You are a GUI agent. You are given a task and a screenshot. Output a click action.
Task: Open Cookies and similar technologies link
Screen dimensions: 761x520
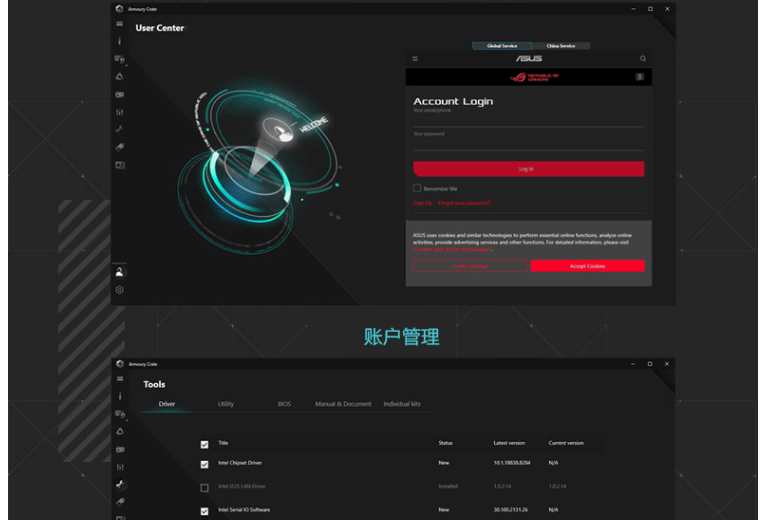click(x=452, y=250)
